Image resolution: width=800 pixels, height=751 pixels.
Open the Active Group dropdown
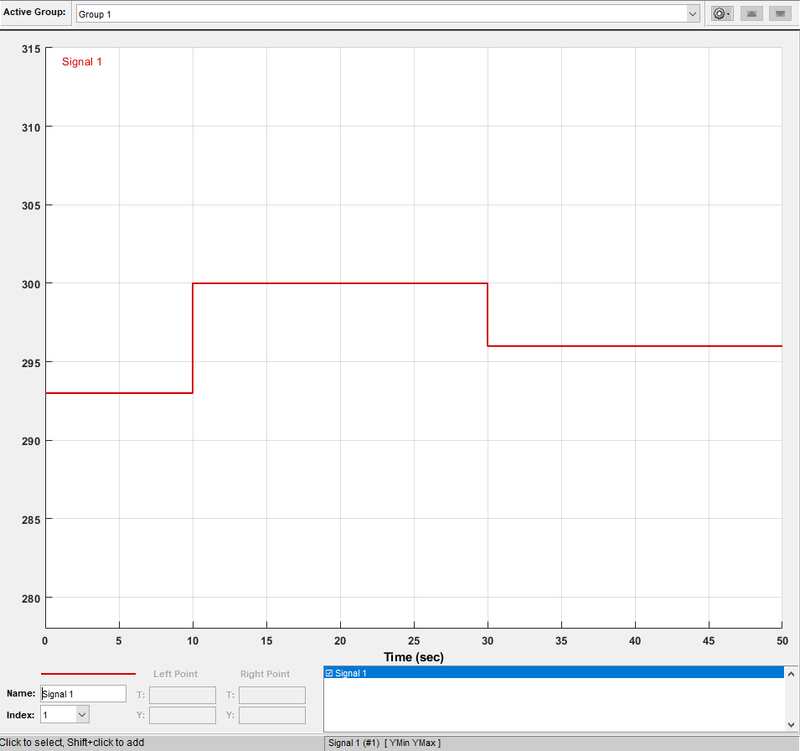[693, 13]
